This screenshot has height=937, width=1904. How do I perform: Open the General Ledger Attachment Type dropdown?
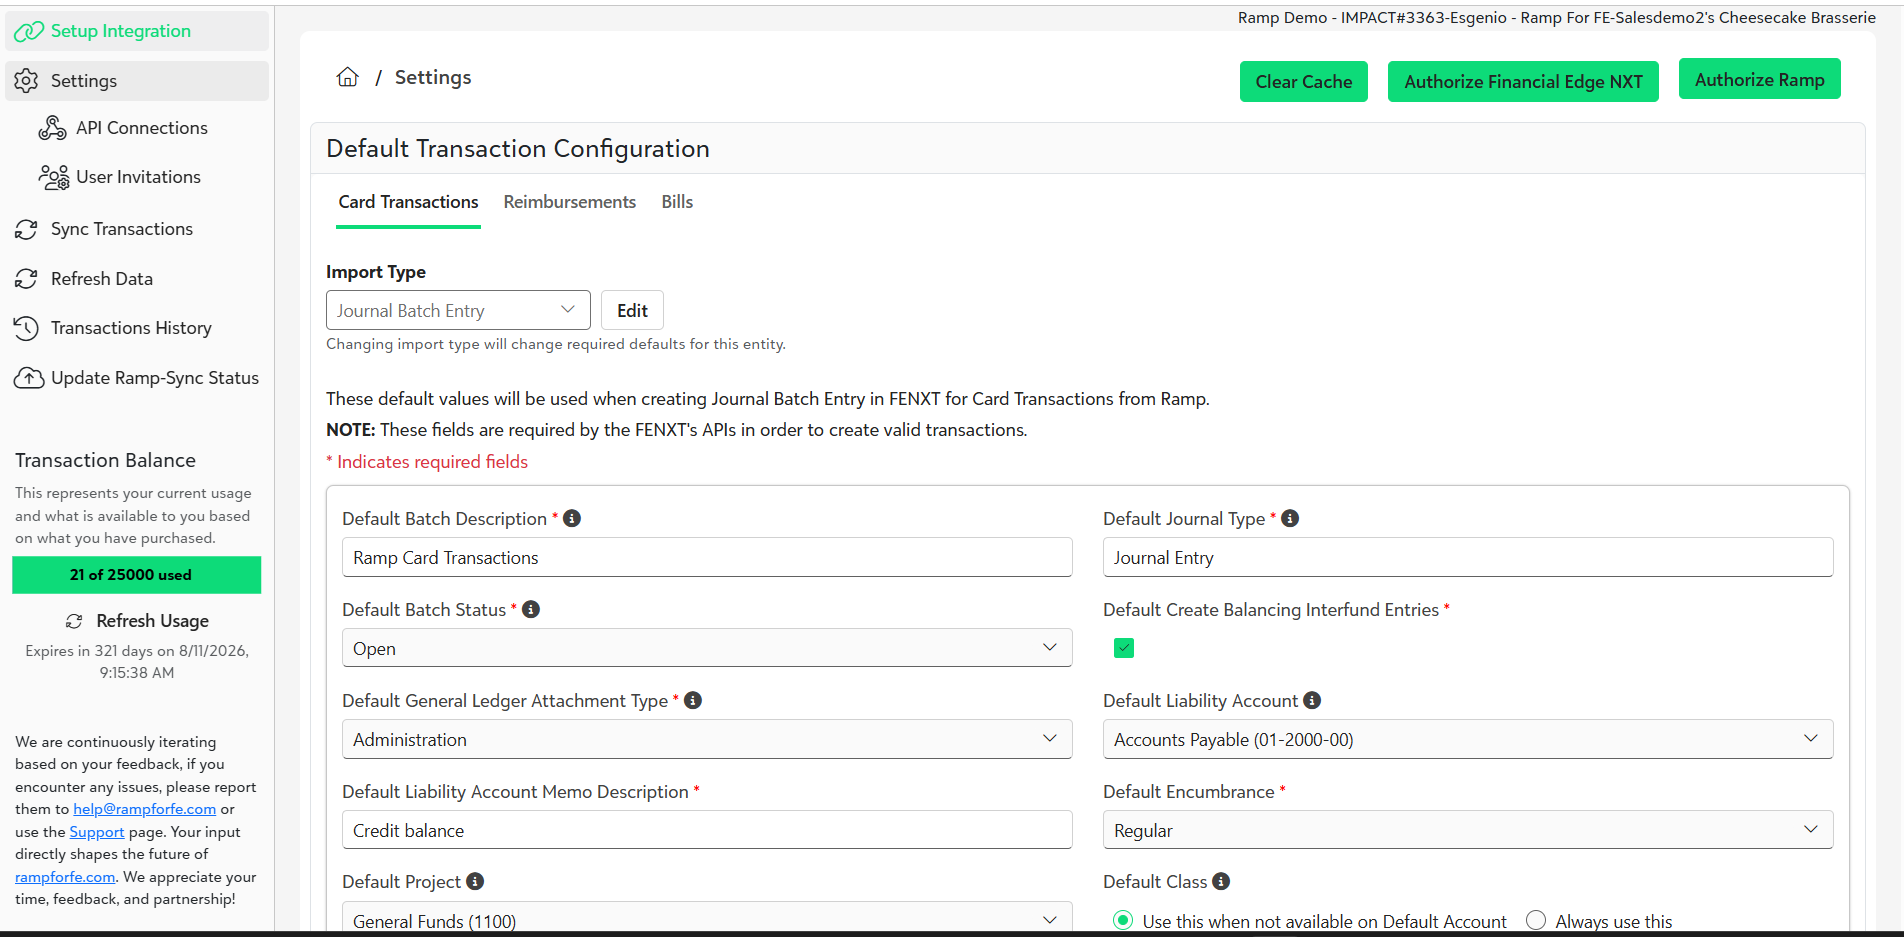pyautogui.click(x=707, y=739)
